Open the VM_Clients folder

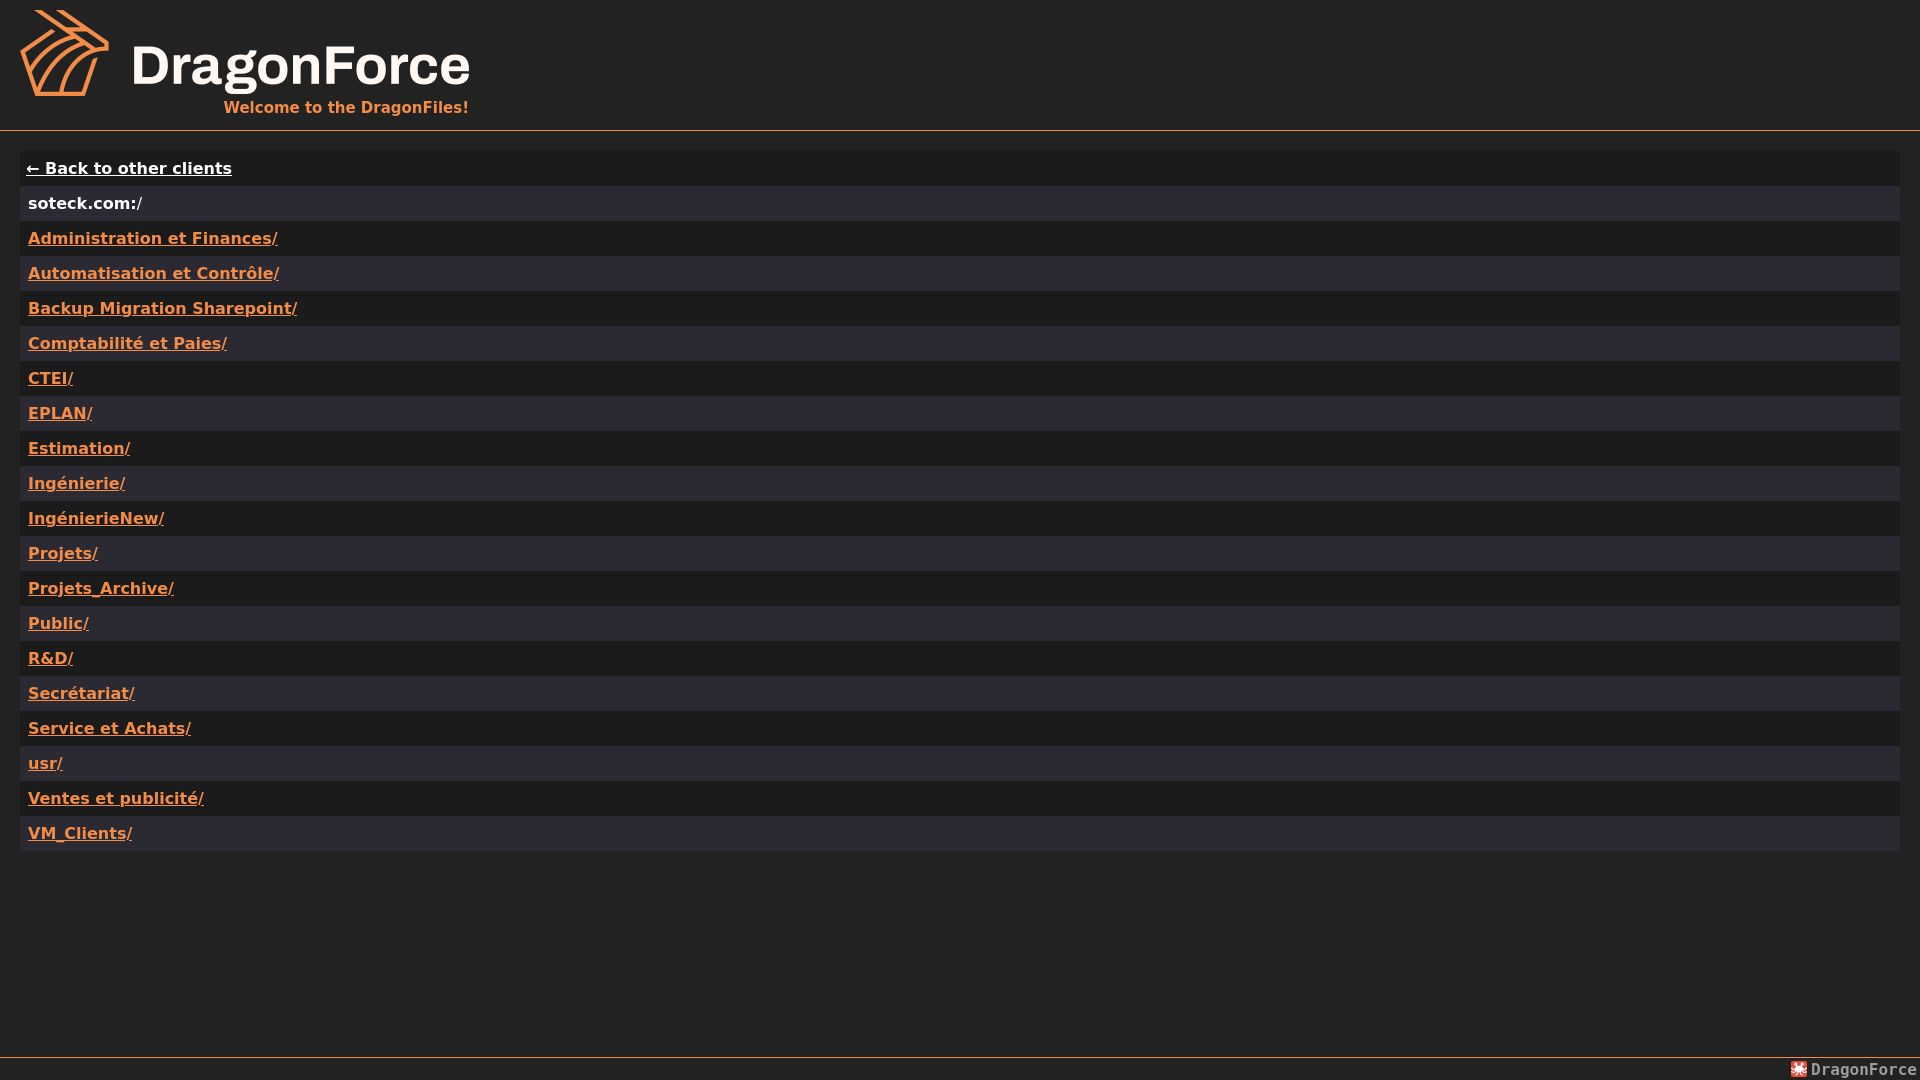coord(80,833)
